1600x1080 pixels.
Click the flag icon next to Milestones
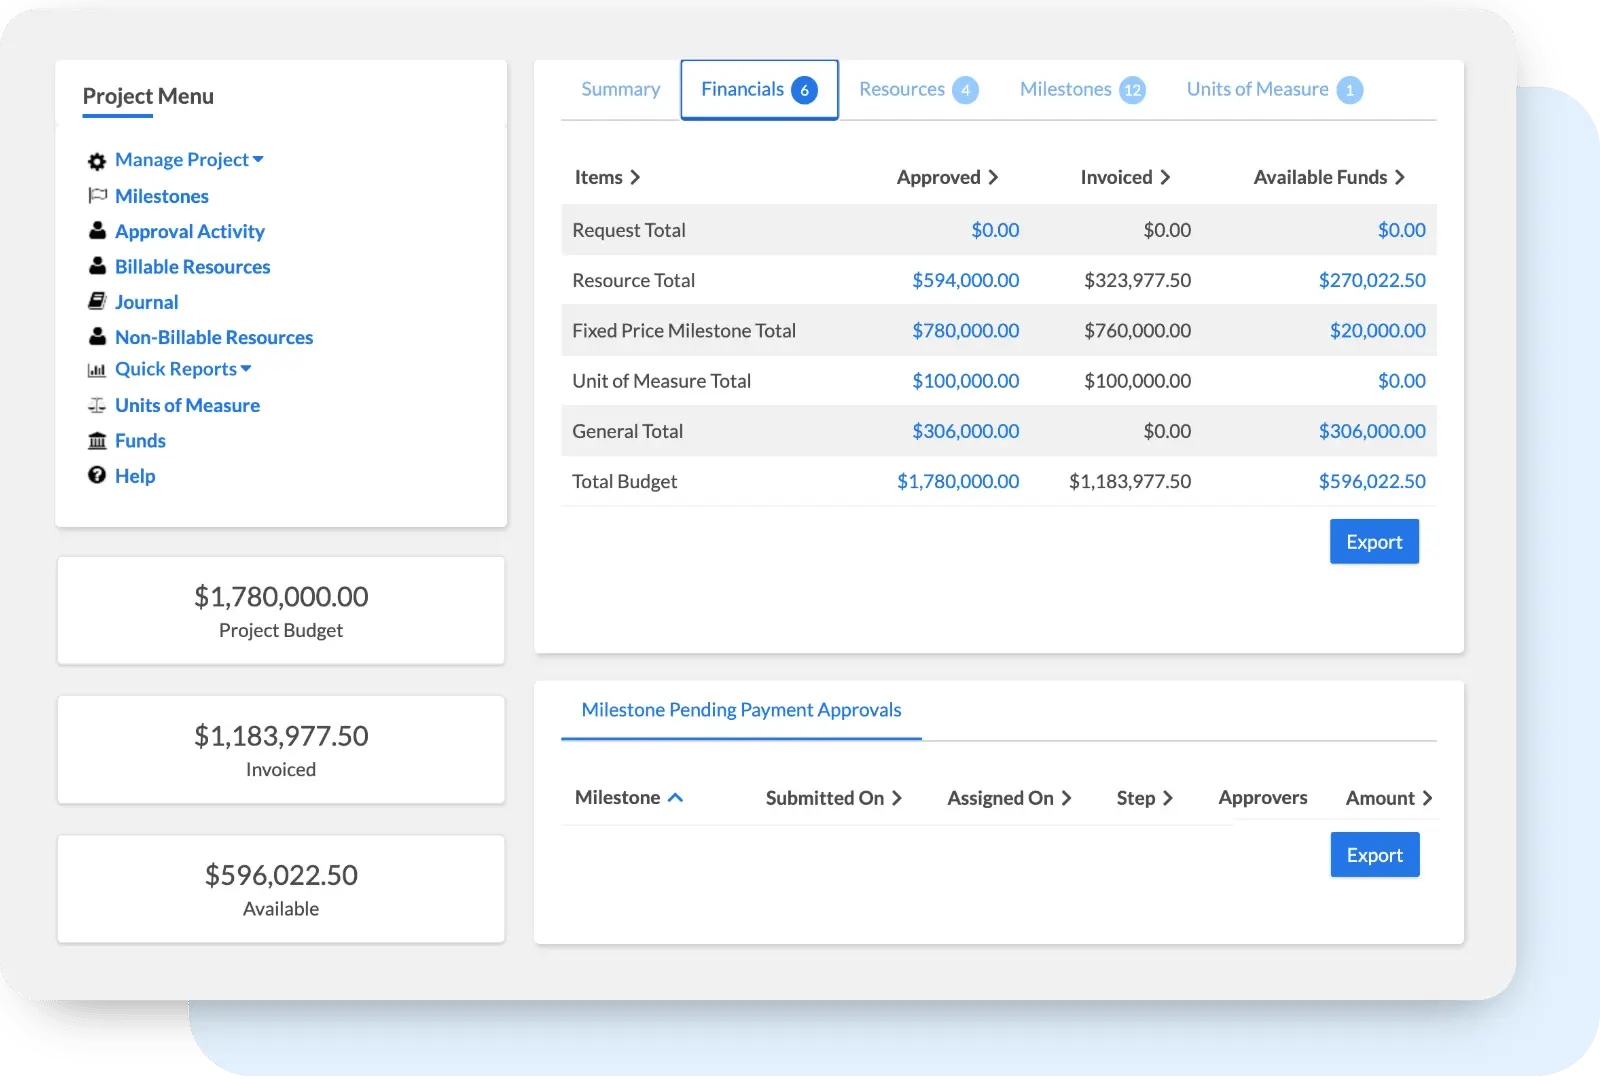97,196
